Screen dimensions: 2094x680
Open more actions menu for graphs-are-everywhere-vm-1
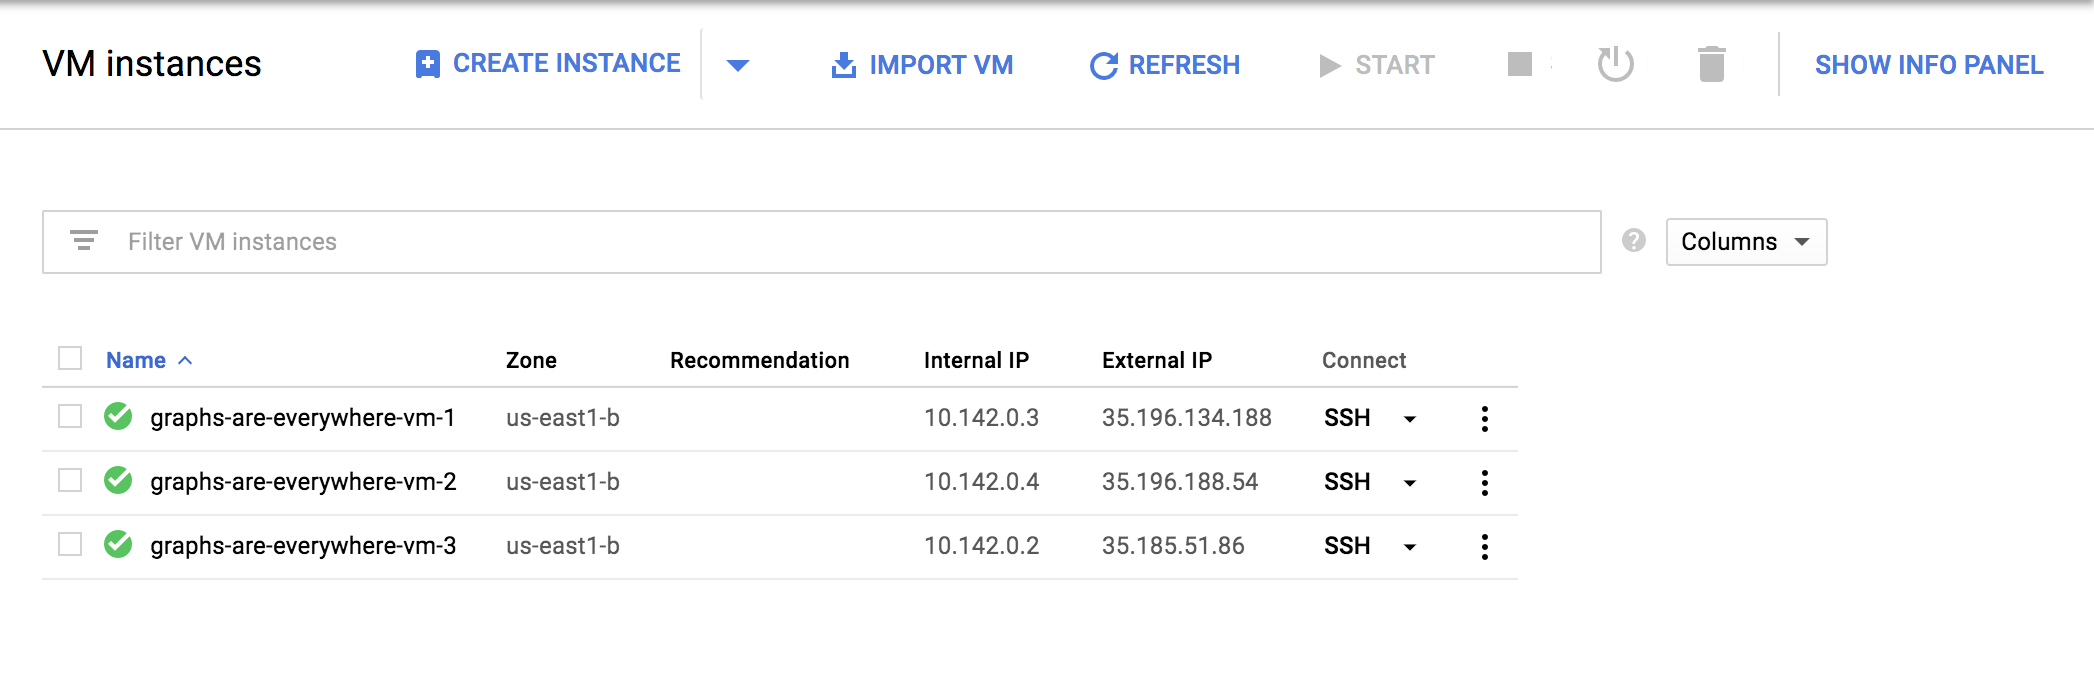coord(1484,418)
